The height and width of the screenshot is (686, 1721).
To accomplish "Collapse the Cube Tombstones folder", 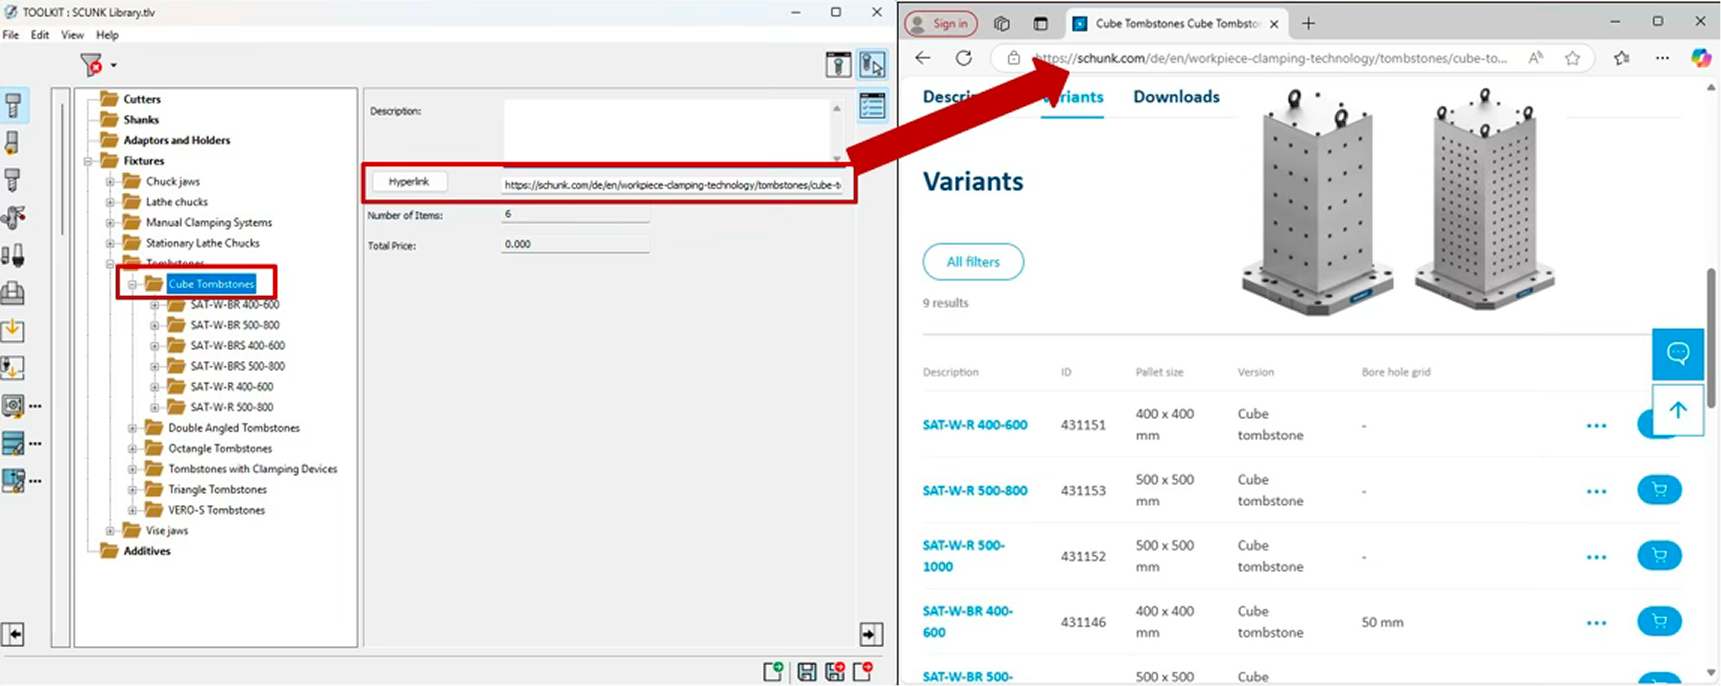I will pyautogui.click(x=132, y=284).
